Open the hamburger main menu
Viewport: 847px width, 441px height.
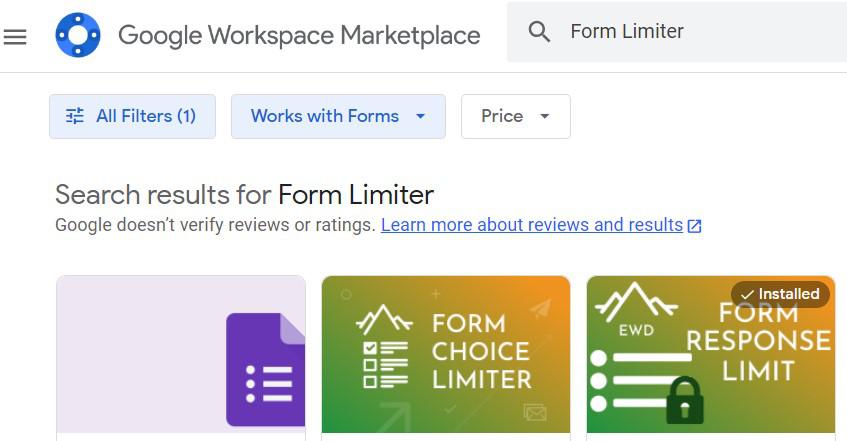(x=15, y=37)
